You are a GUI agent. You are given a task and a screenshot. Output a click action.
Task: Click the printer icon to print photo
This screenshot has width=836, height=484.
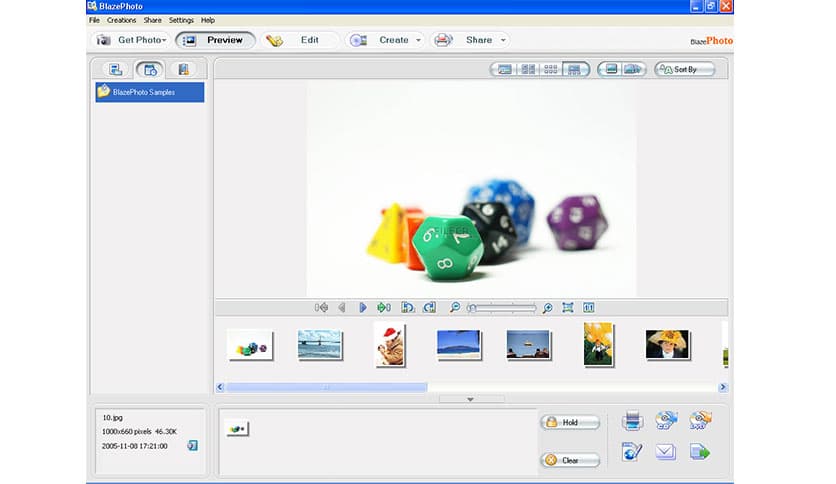tap(632, 420)
